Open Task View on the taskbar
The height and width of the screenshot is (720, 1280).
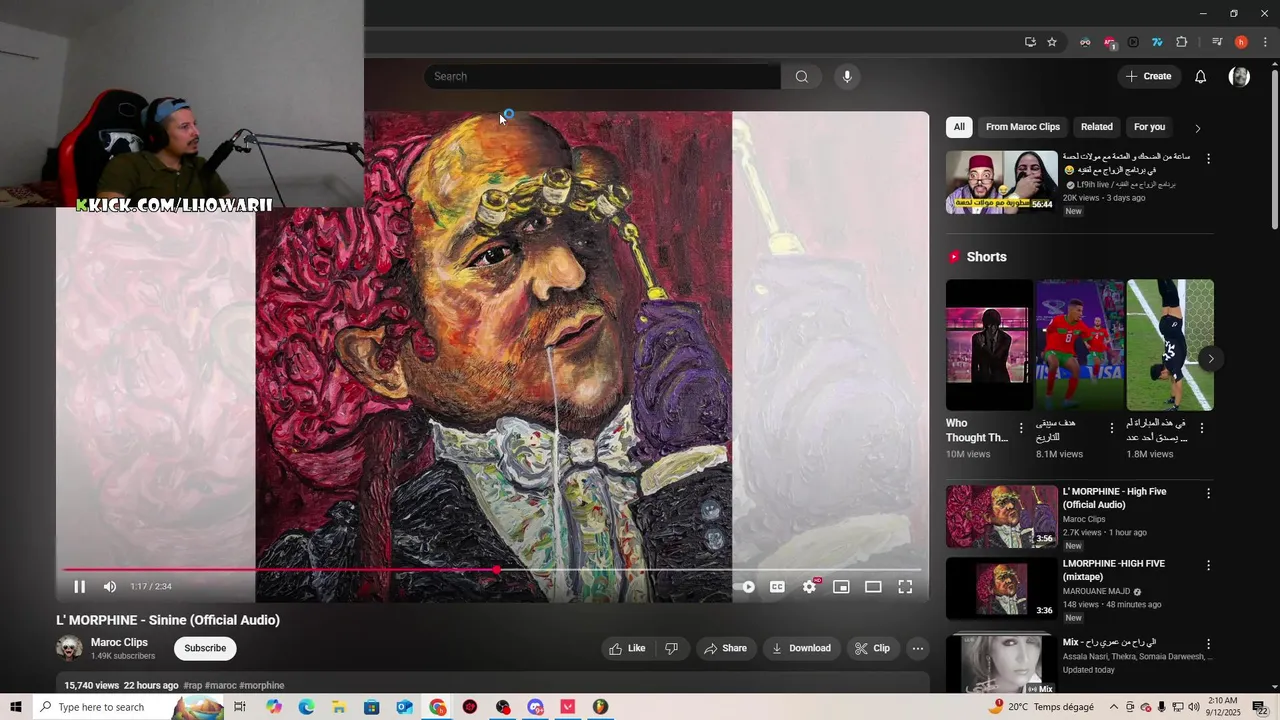click(x=240, y=707)
